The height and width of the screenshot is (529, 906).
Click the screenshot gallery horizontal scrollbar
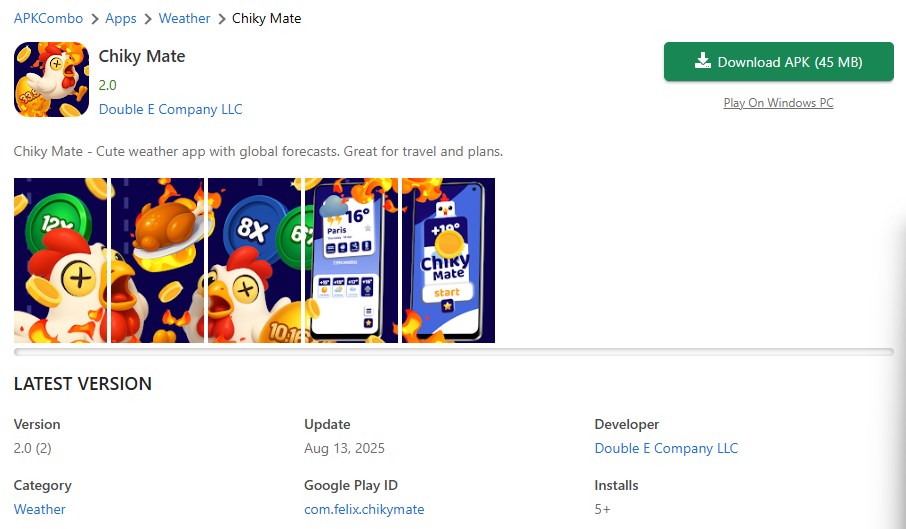[x=453, y=352]
